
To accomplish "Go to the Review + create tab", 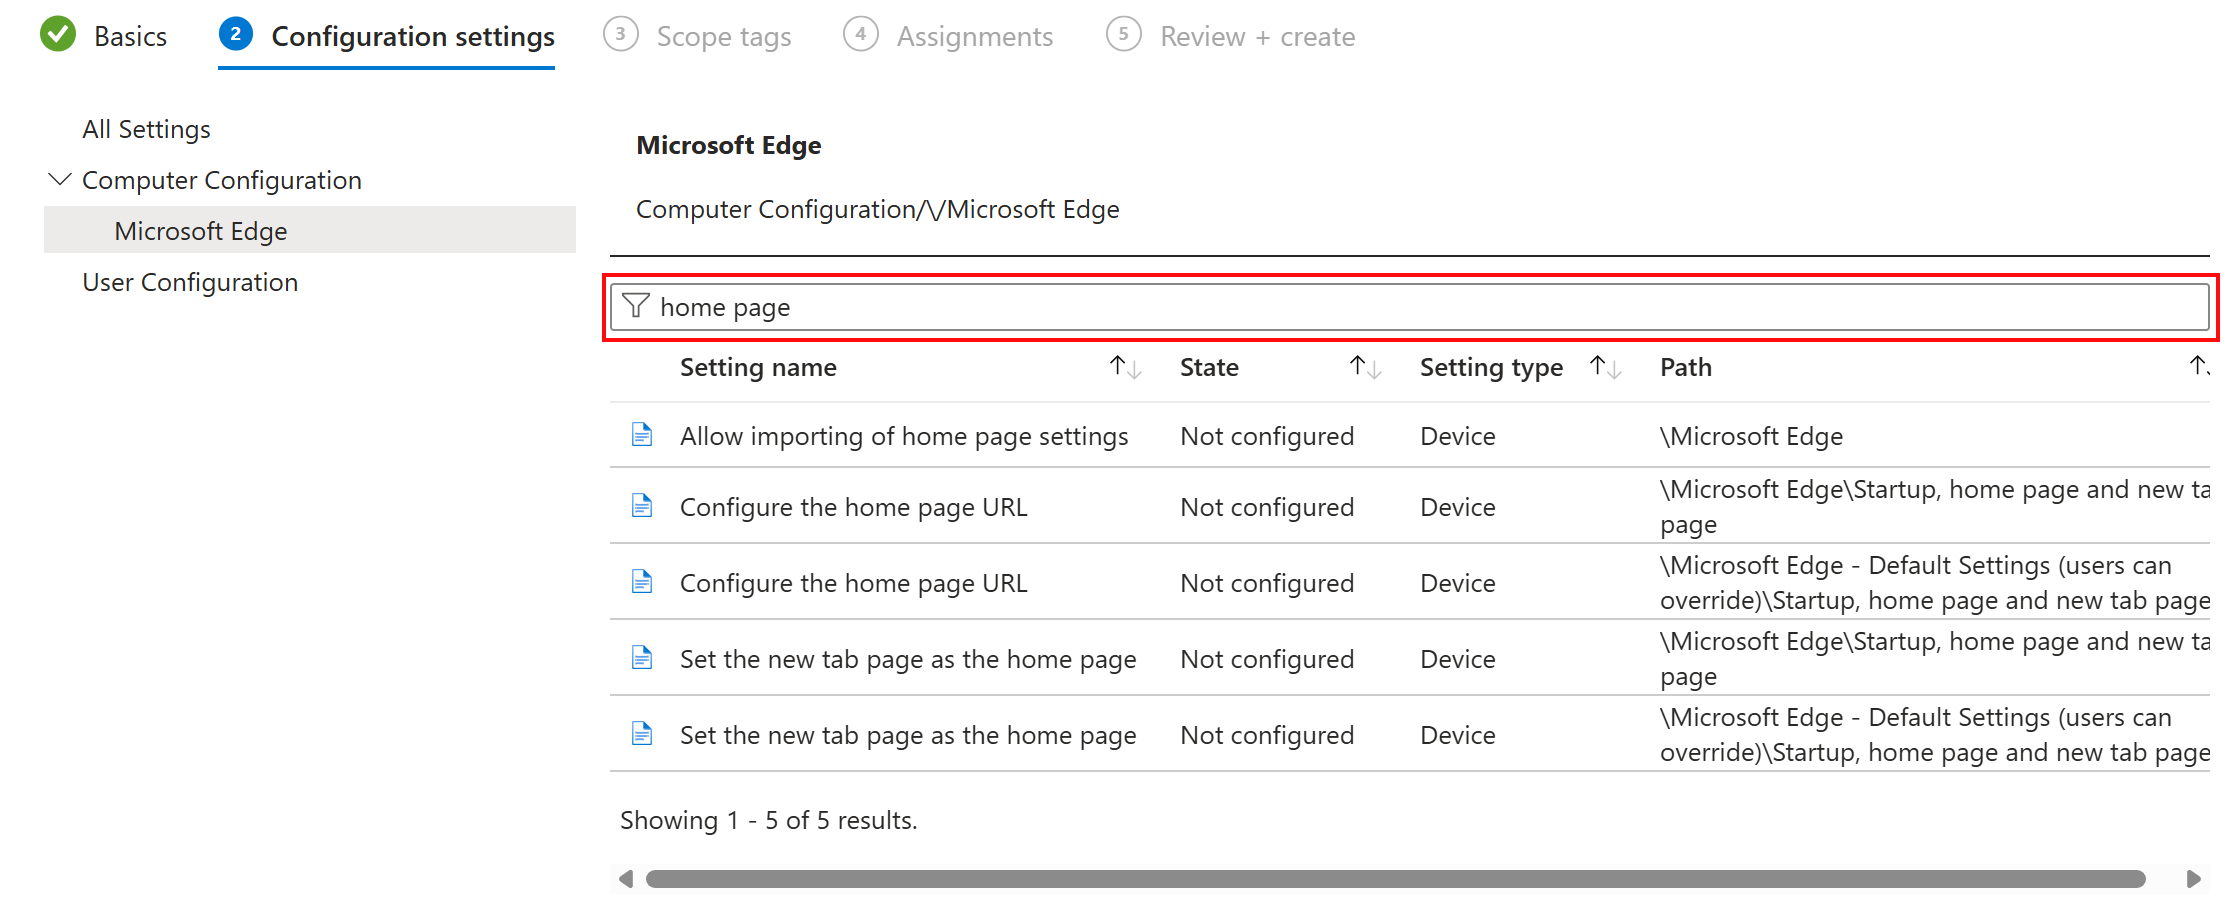I will 1258,37.
